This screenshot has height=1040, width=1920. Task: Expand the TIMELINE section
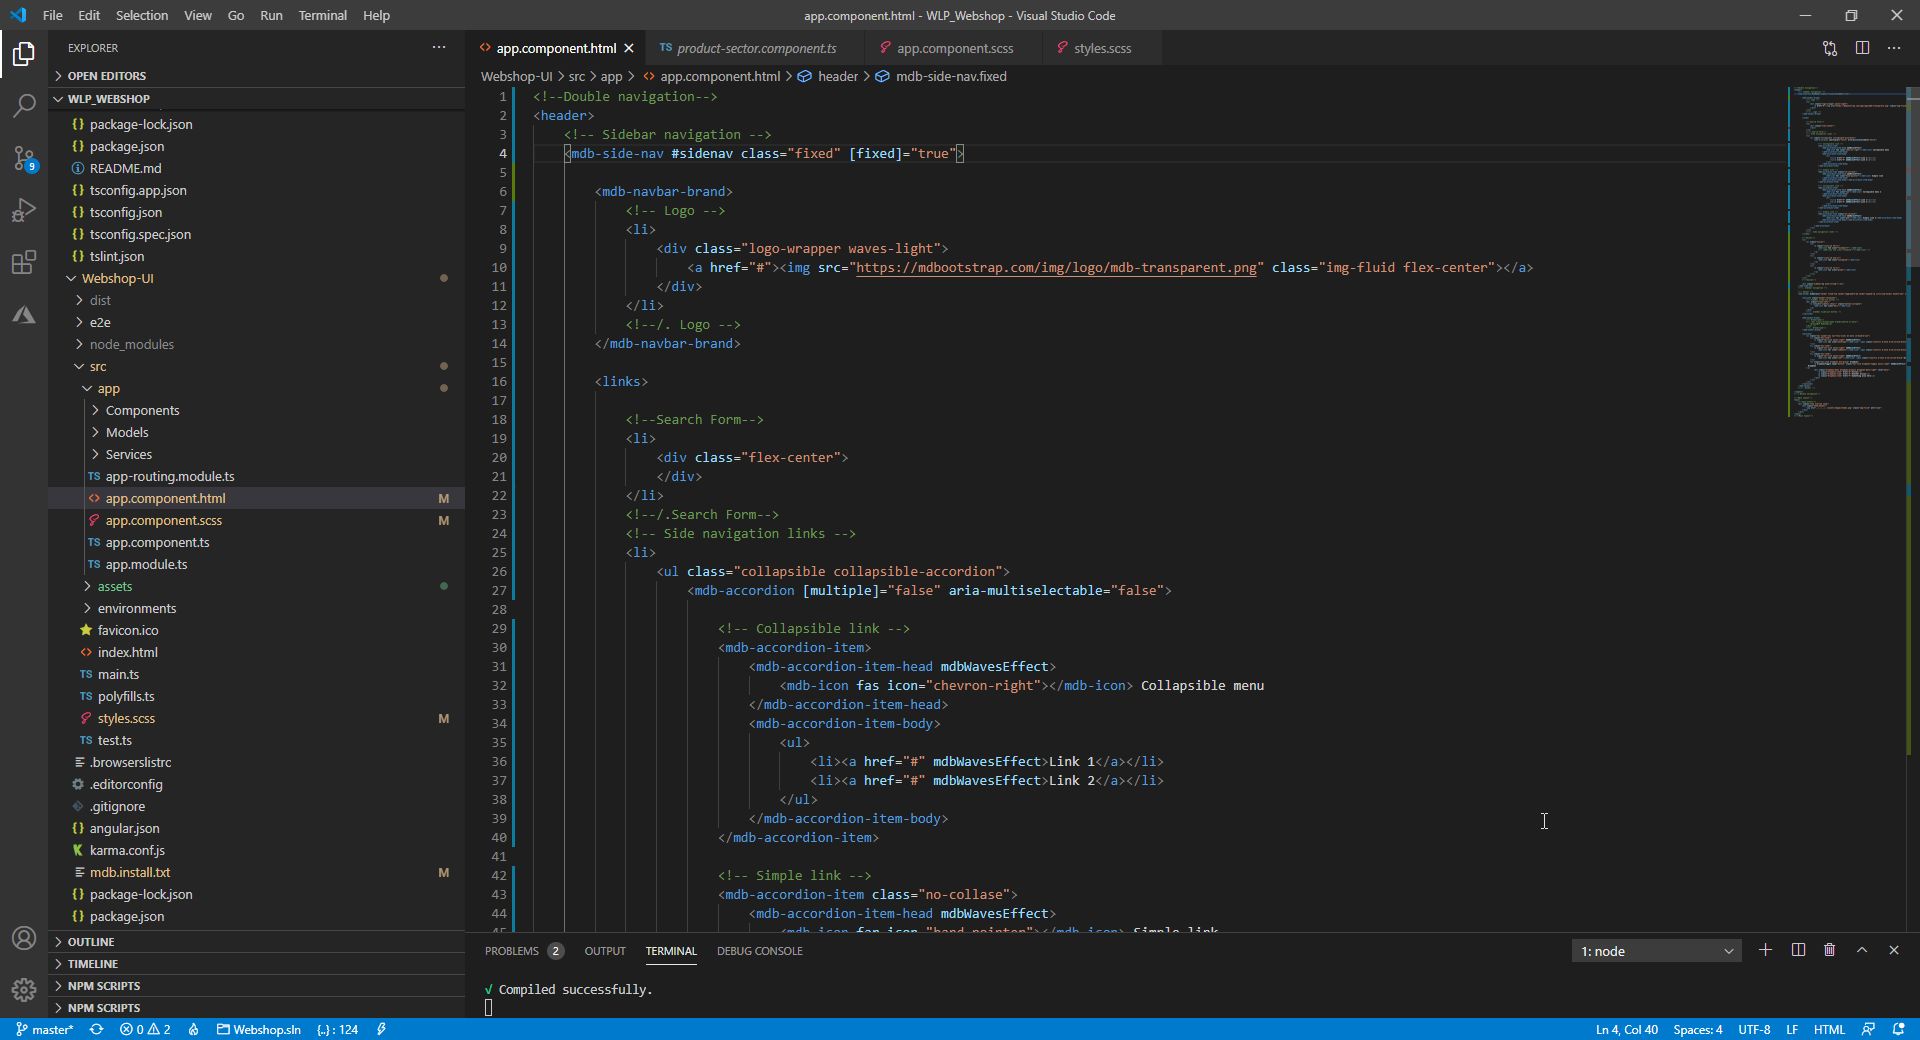click(93, 964)
